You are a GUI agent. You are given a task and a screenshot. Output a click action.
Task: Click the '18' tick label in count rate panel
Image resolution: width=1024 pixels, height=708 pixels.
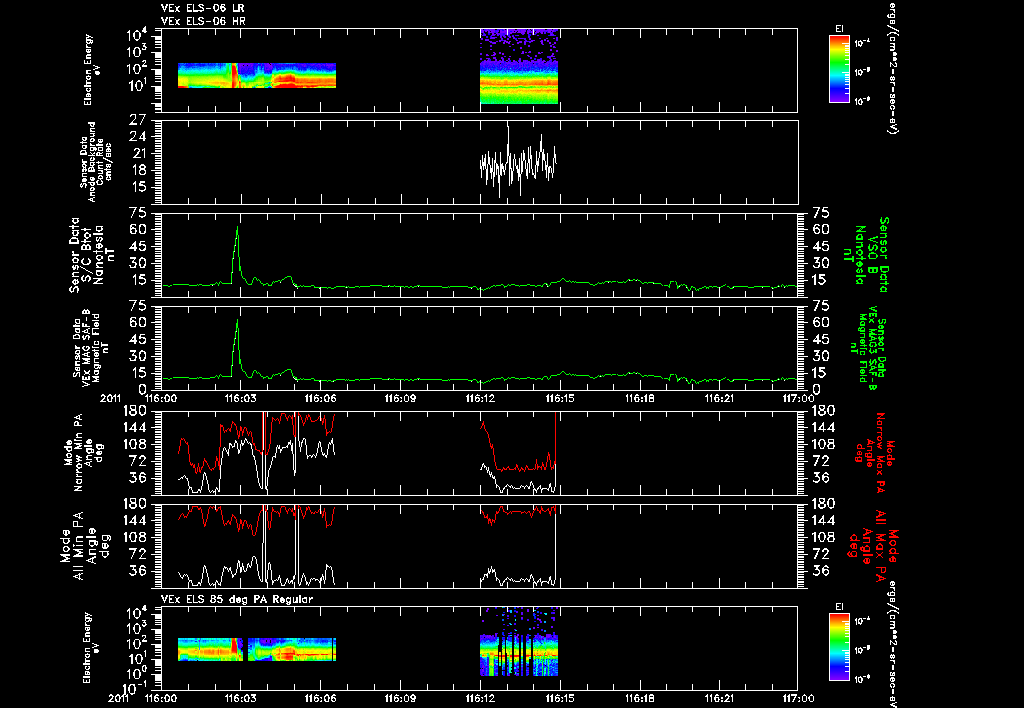point(138,170)
